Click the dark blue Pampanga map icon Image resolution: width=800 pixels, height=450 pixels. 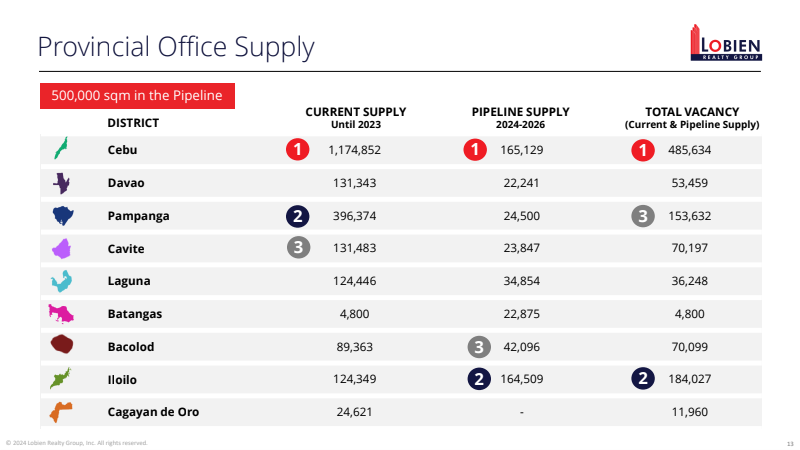[63, 216]
